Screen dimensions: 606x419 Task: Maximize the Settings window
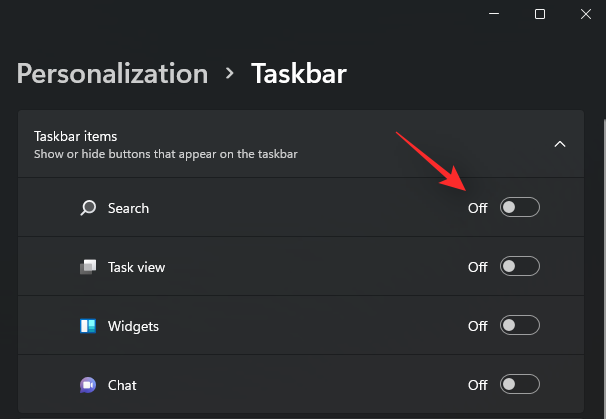point(540,14)
